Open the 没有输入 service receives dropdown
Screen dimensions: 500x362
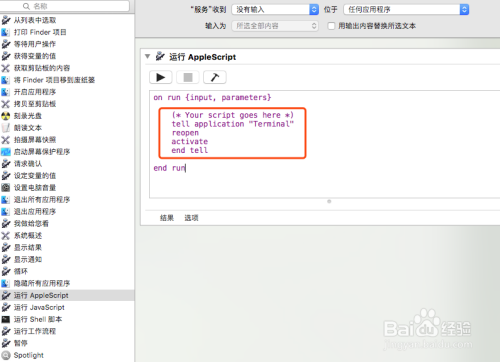click(x=275, y=9)
